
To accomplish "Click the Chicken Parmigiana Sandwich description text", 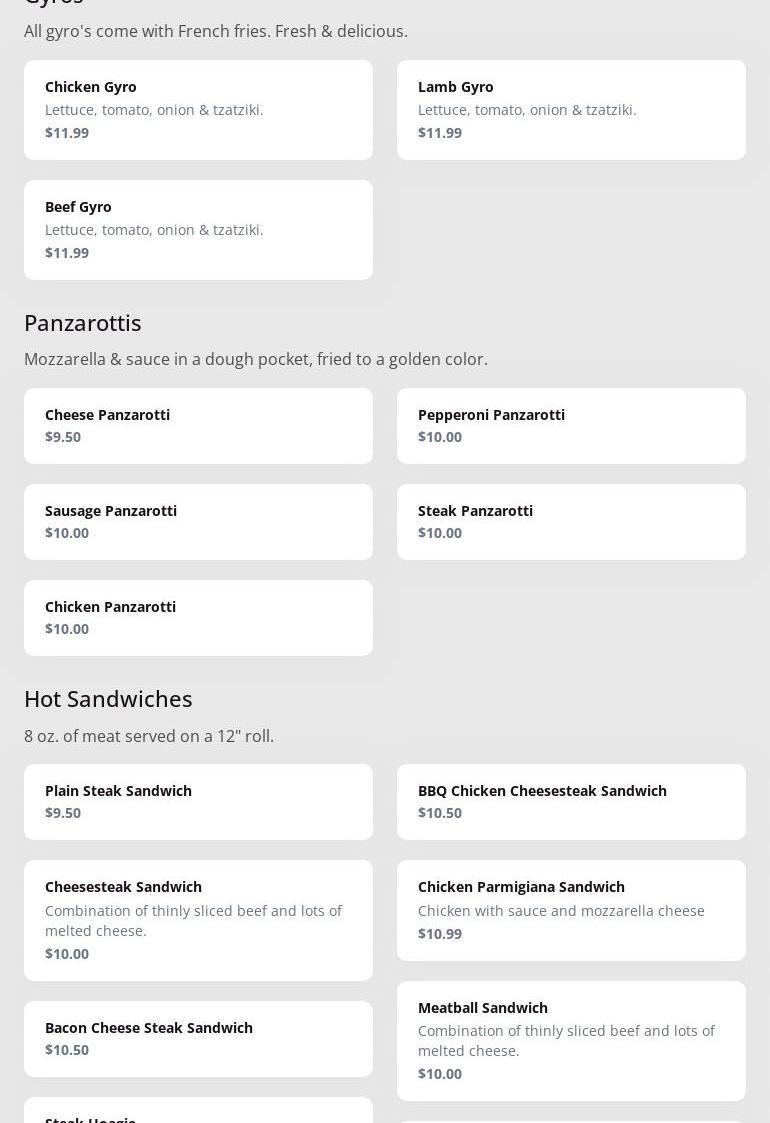I will click(561, 911).
